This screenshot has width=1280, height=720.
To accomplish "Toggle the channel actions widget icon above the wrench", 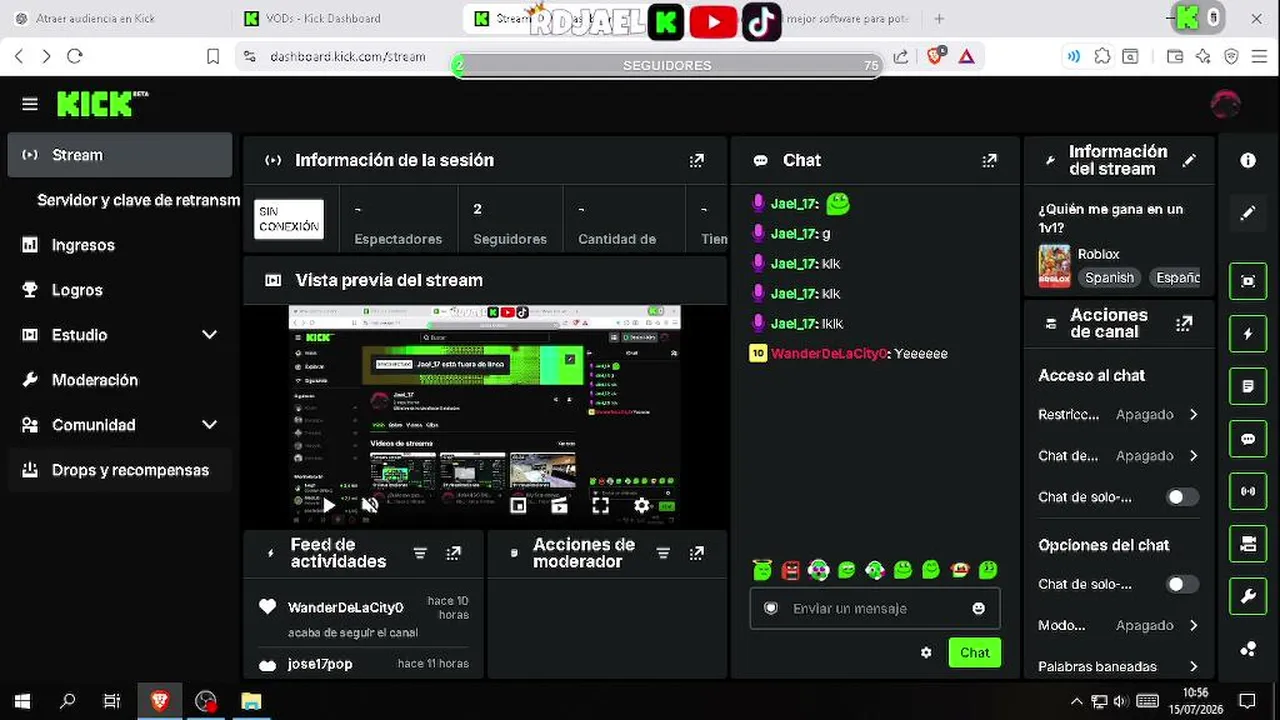I will coord(1248,544).
